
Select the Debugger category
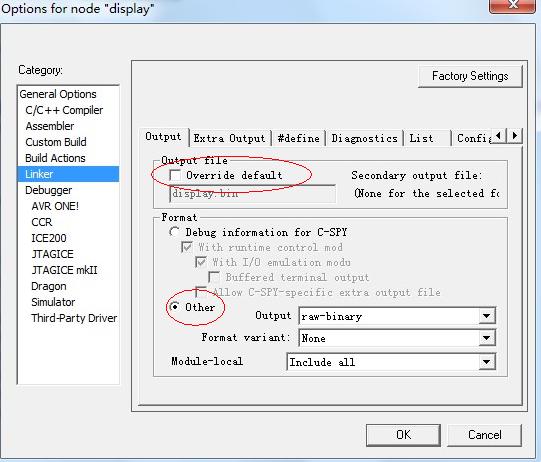[x=48, y=190]
